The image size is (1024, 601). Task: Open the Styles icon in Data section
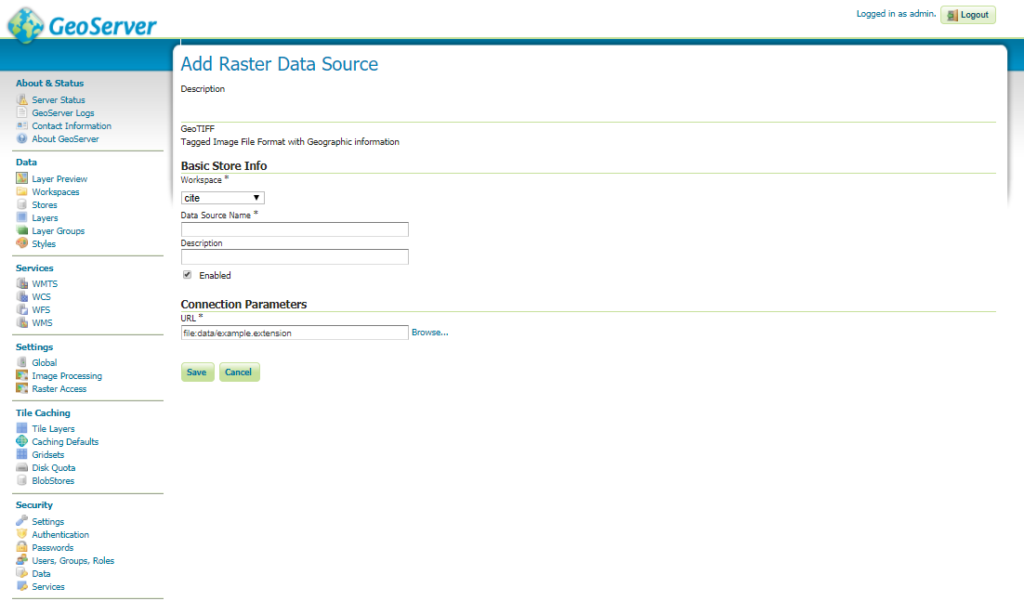coord(21,244)
